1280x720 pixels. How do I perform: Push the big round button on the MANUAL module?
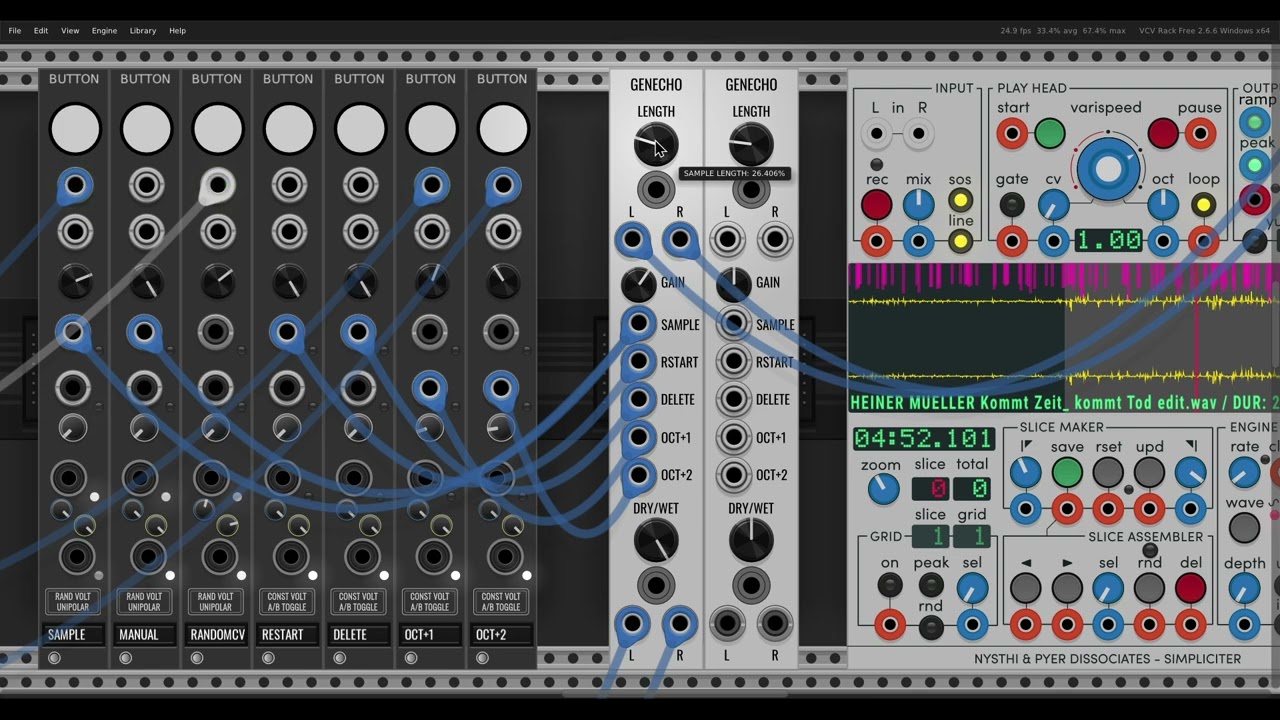pyautogui.click(x=146, y=130)
